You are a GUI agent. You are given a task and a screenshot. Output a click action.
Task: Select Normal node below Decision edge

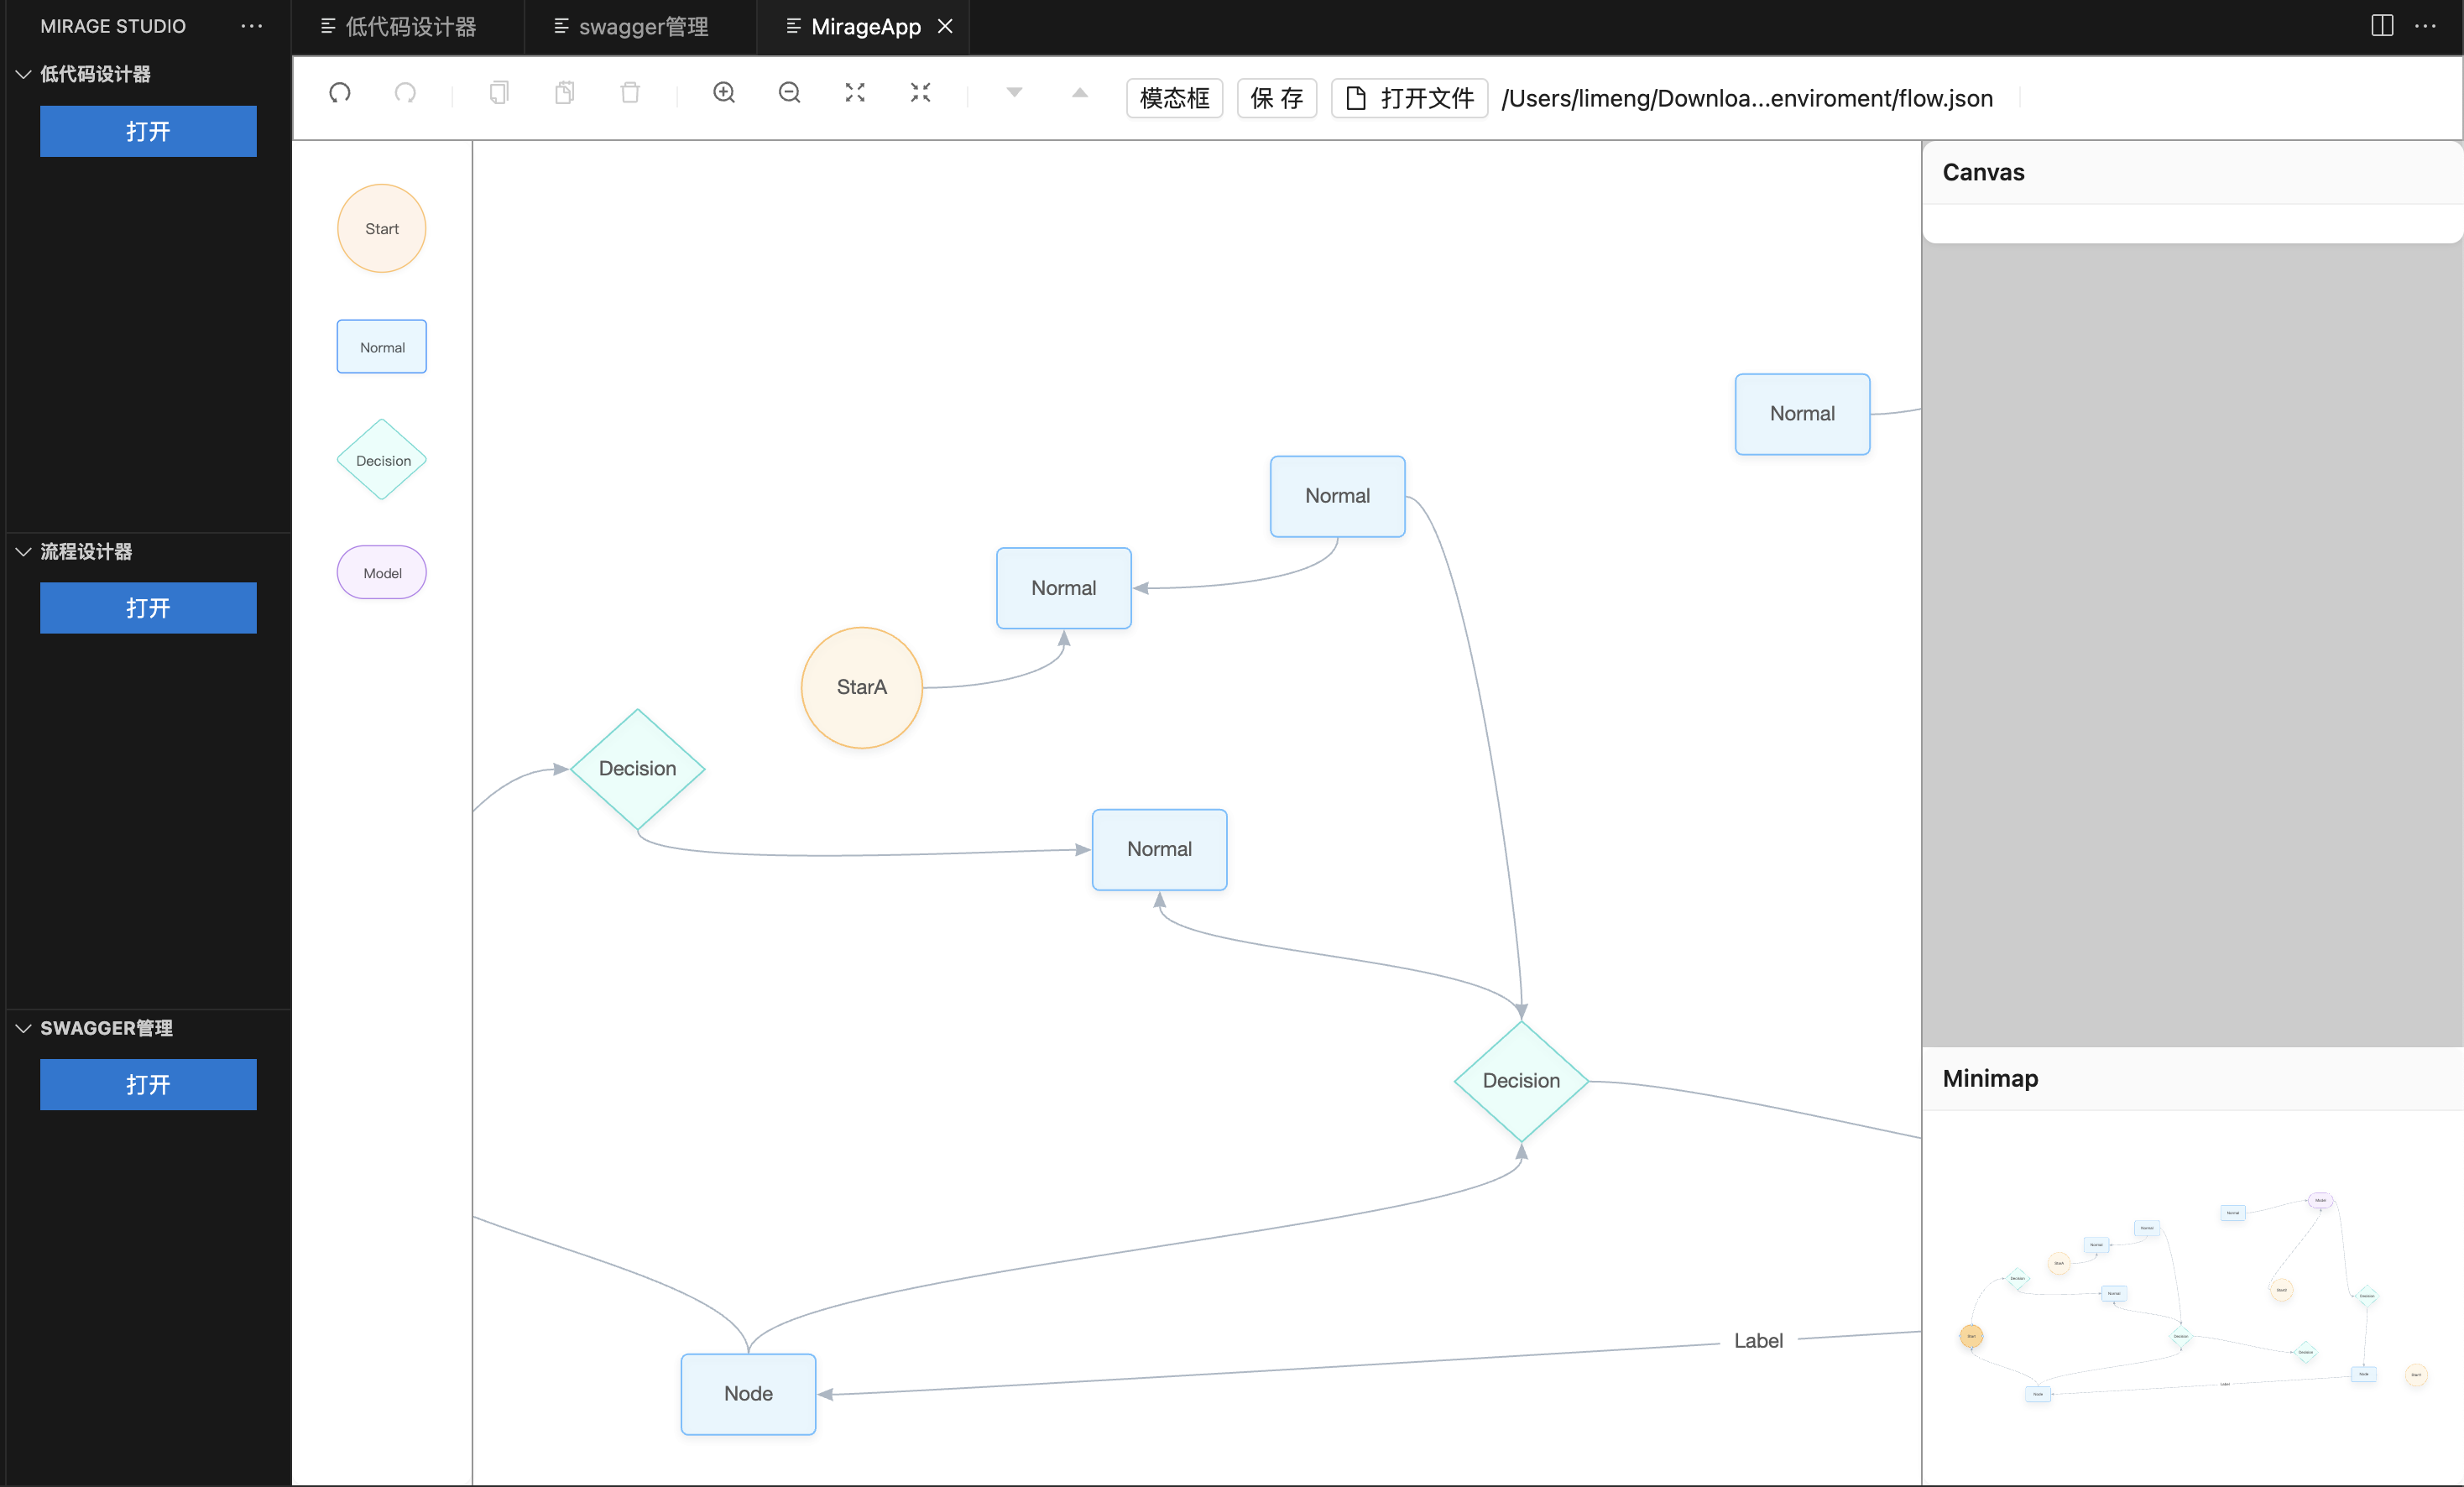(x=1159, y=850)
